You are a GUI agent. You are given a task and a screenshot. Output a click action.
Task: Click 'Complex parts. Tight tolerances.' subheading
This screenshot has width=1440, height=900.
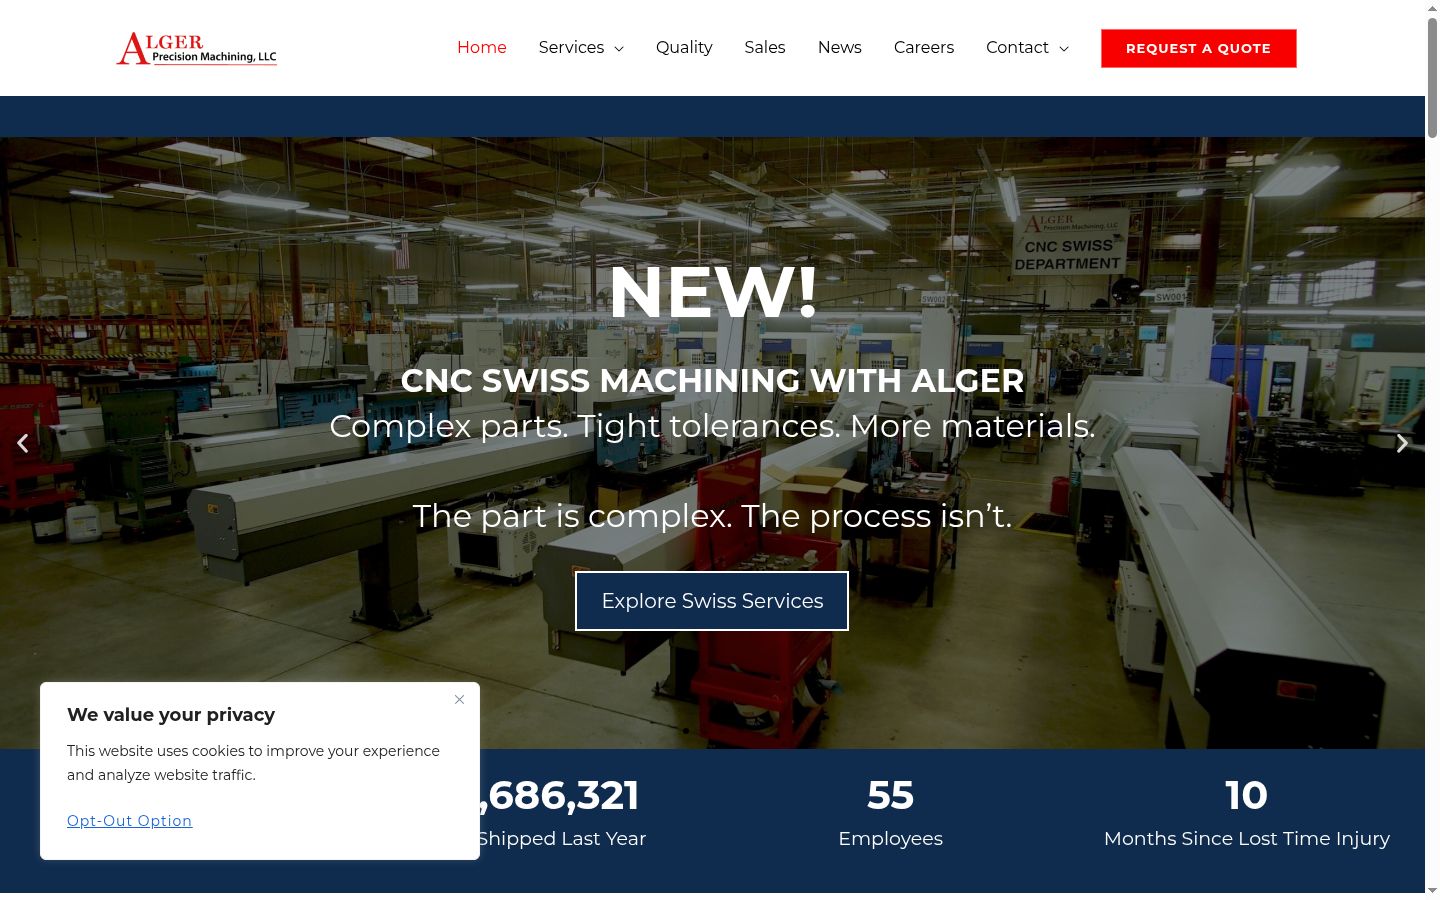pos(713,426)
